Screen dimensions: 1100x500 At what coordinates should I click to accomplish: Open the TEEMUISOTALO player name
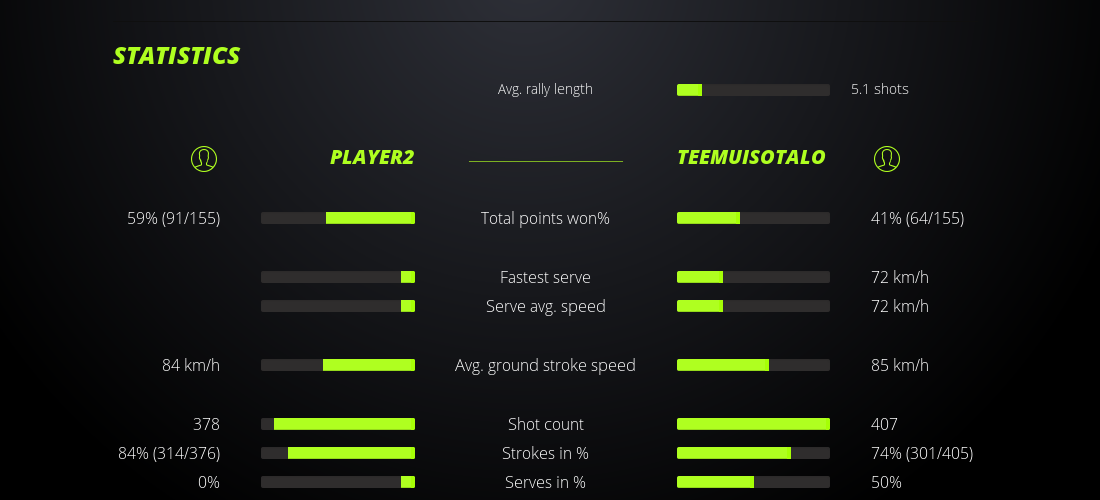pos(751,157)
